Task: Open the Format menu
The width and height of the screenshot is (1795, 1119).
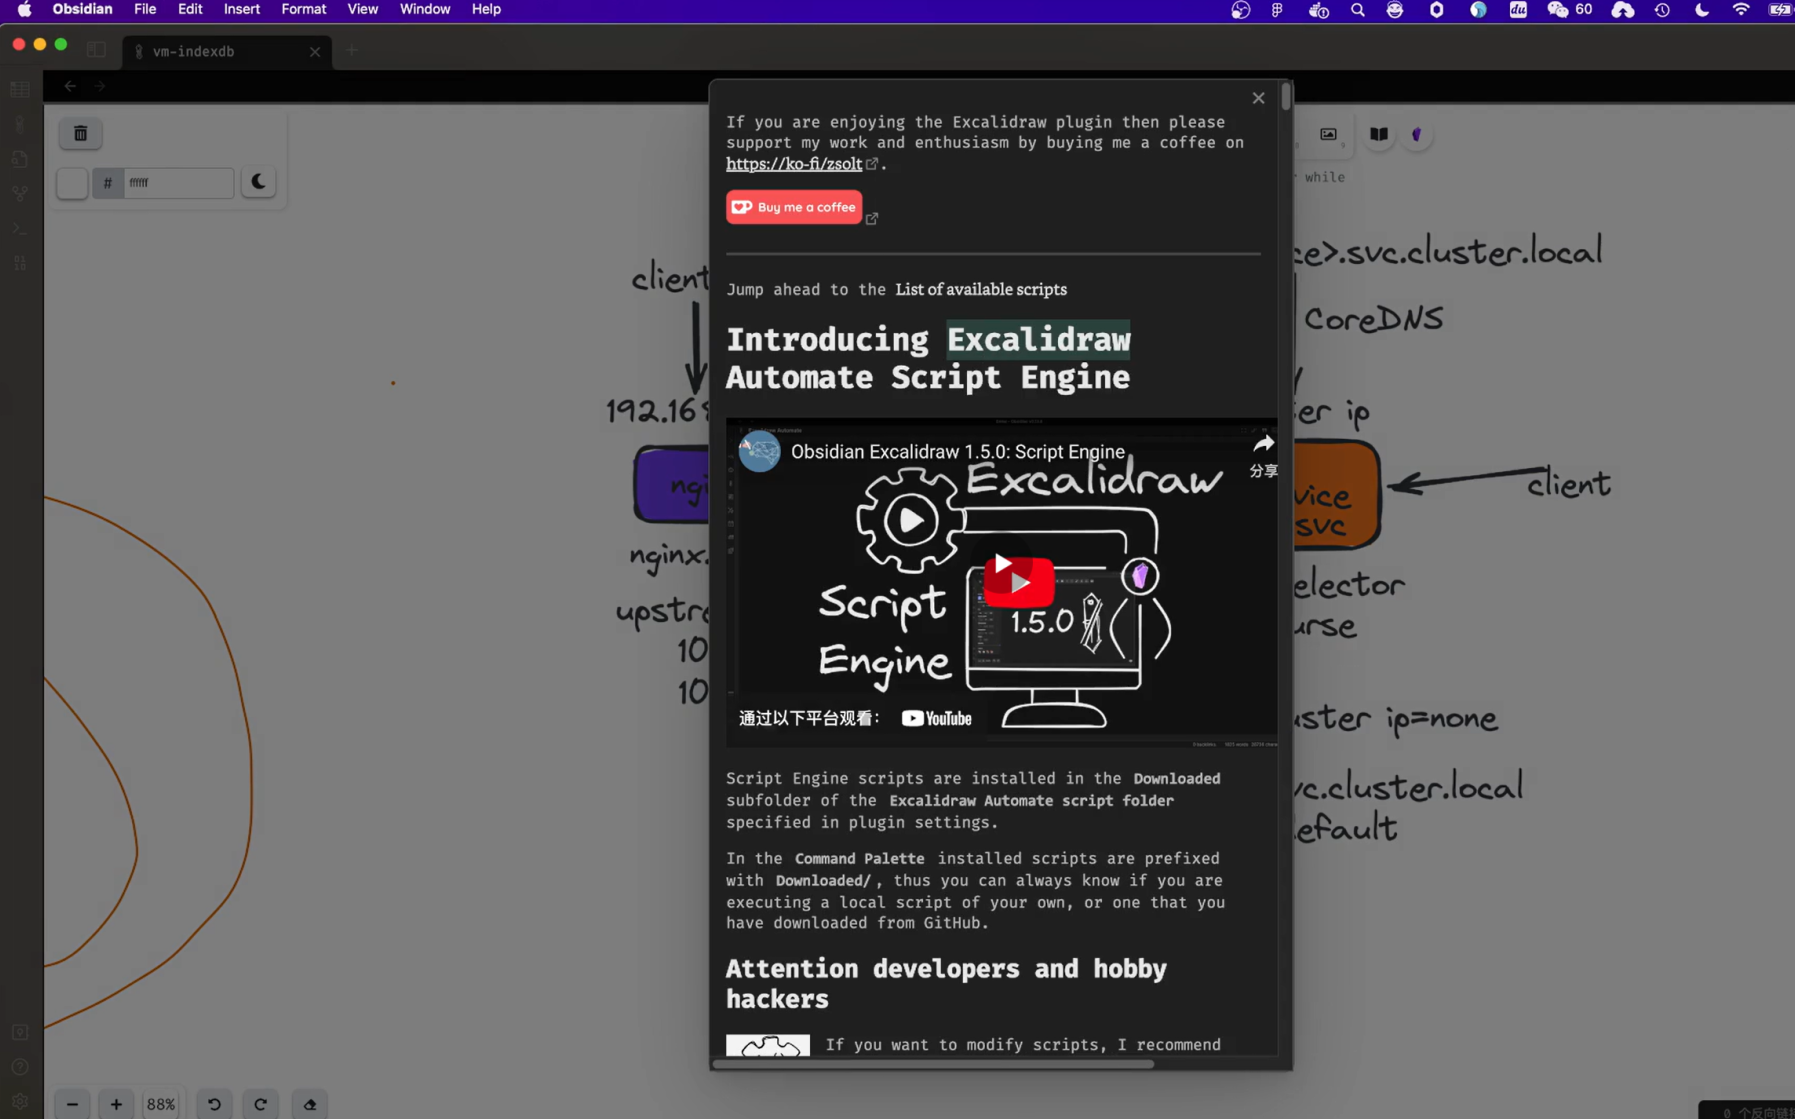Action: pyautogui.click(x=304, y=9)
